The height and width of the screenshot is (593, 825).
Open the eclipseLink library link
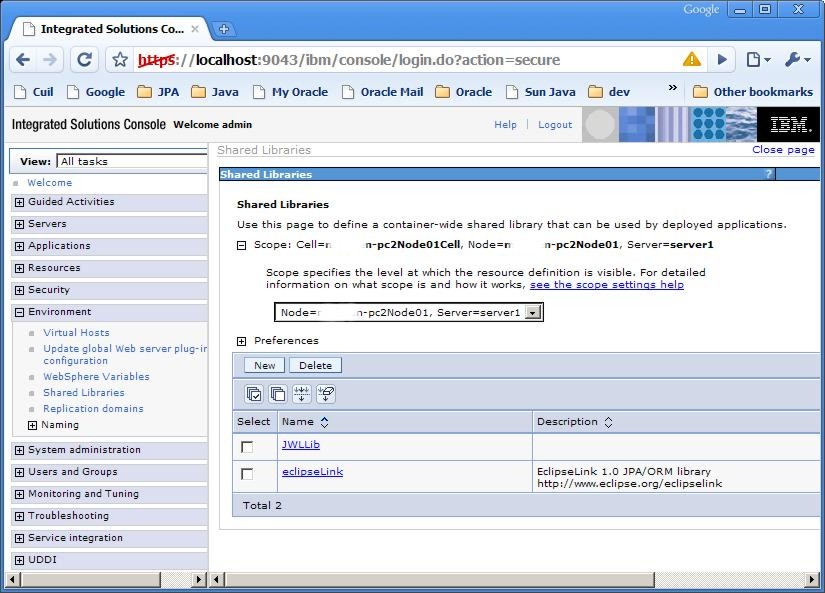click(313, 472)
